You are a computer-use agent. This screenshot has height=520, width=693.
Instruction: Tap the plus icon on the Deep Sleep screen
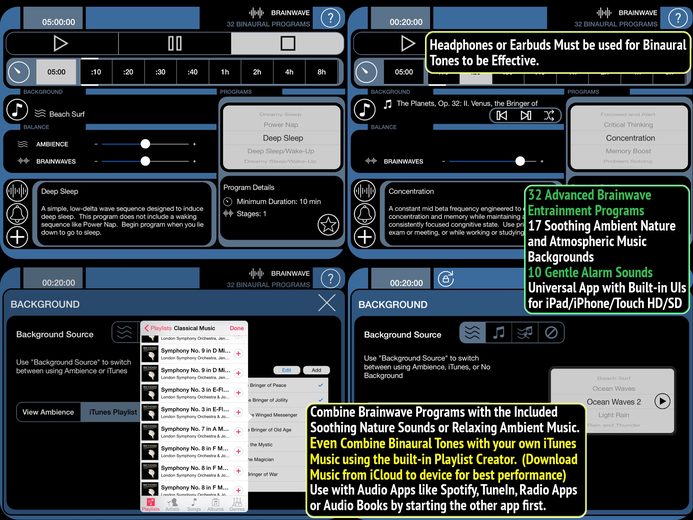17,237
